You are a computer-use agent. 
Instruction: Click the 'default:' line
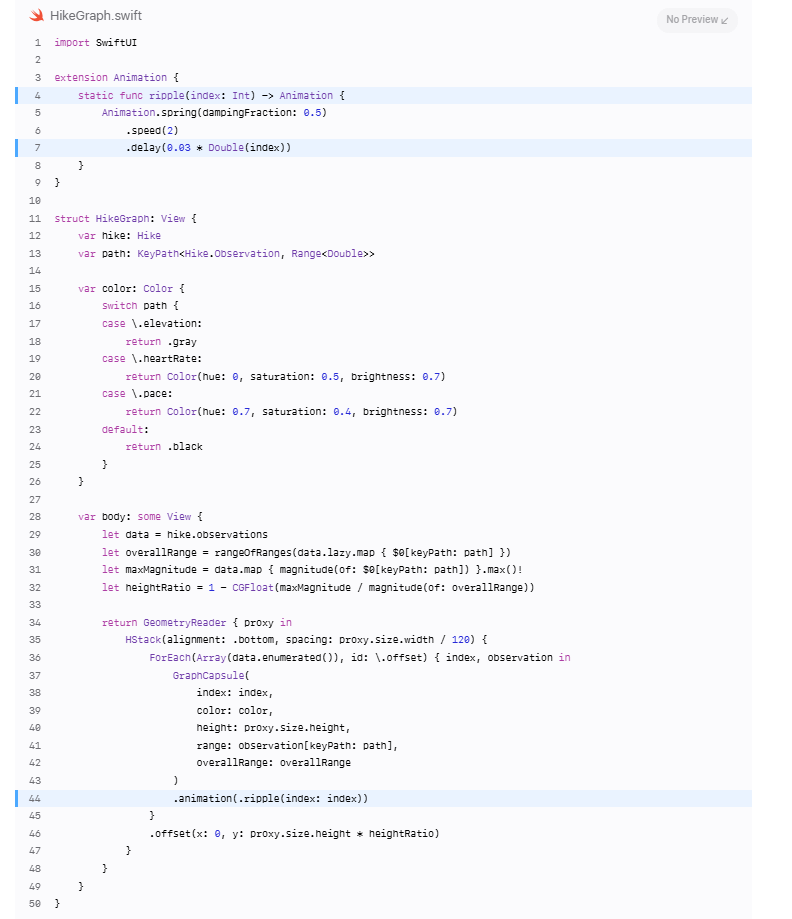[125, 430]
